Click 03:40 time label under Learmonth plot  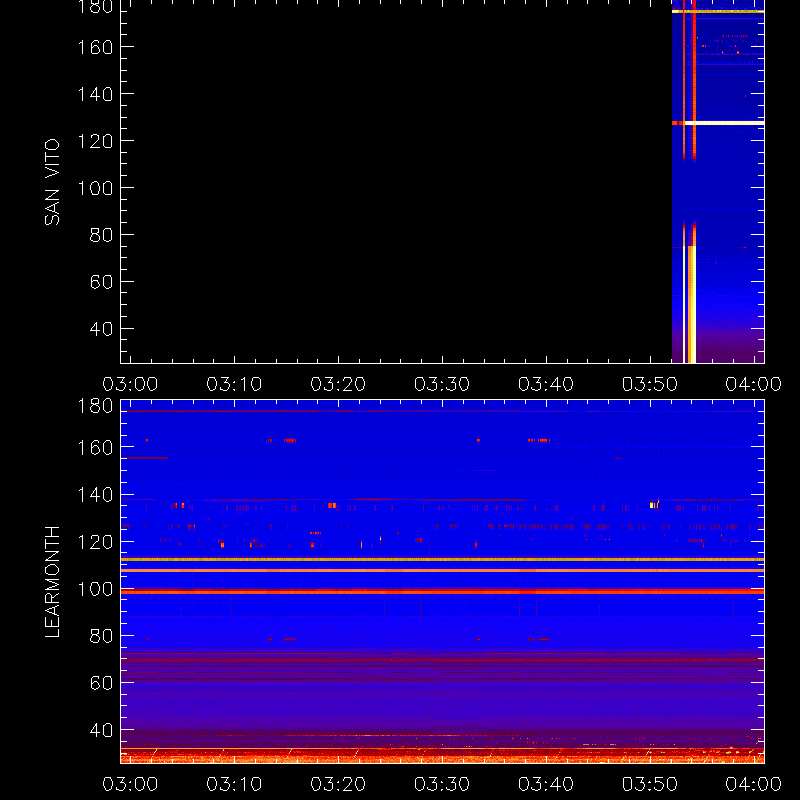click(546, 784)
